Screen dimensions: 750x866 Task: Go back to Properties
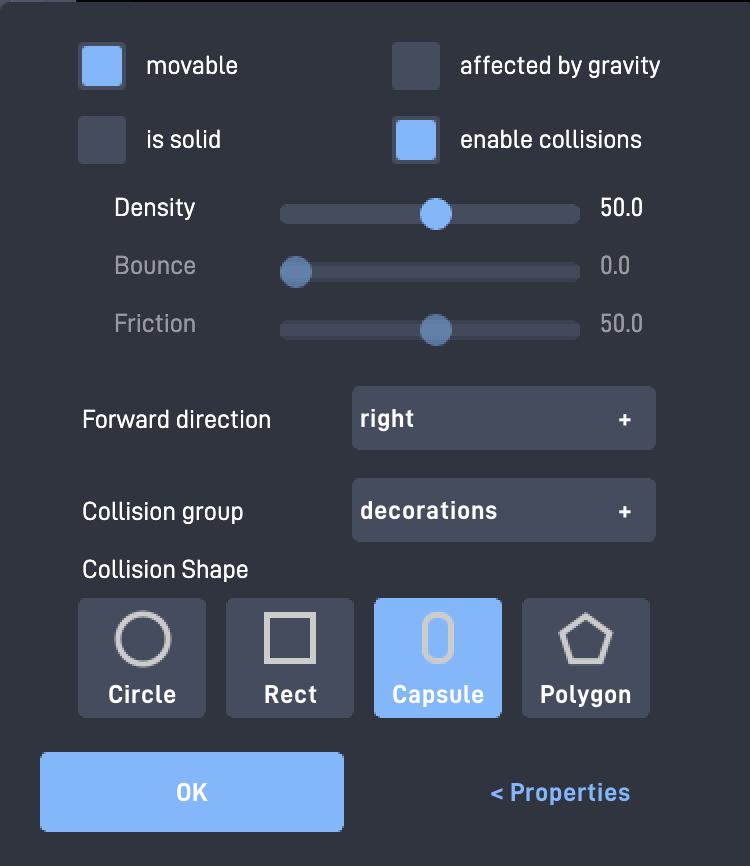click(x=560, y=793)
